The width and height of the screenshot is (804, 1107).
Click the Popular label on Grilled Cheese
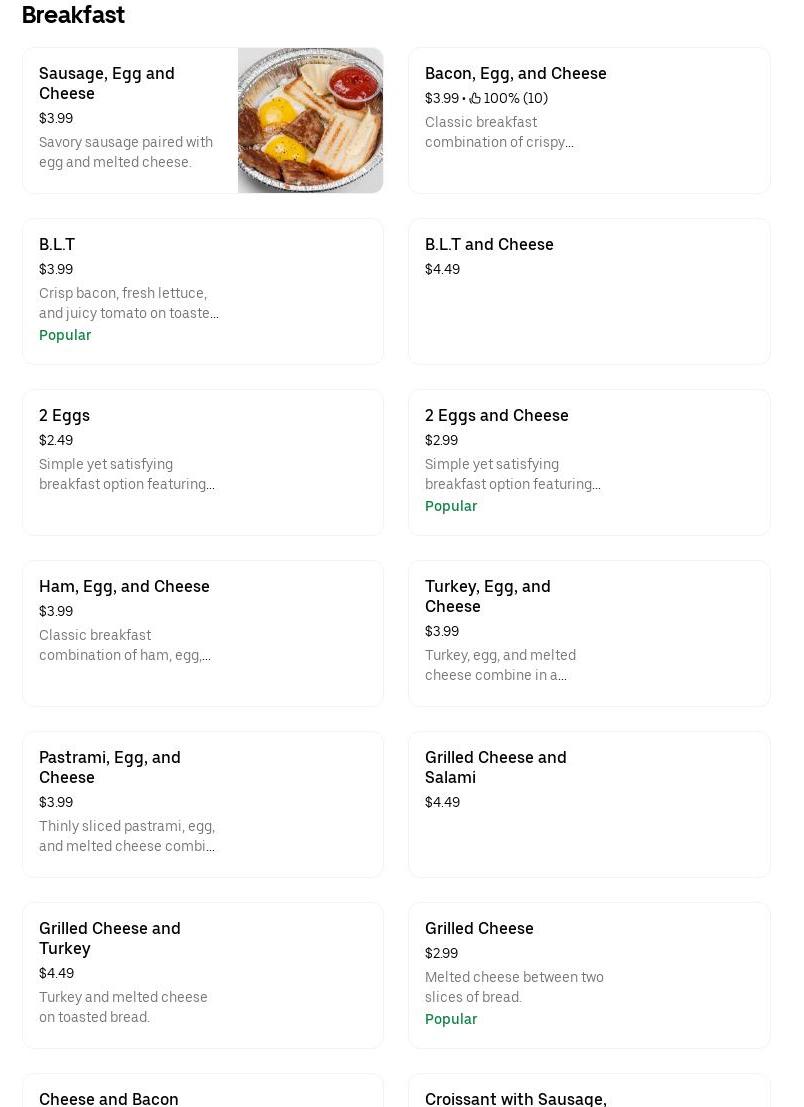[x=451, y=1019]
